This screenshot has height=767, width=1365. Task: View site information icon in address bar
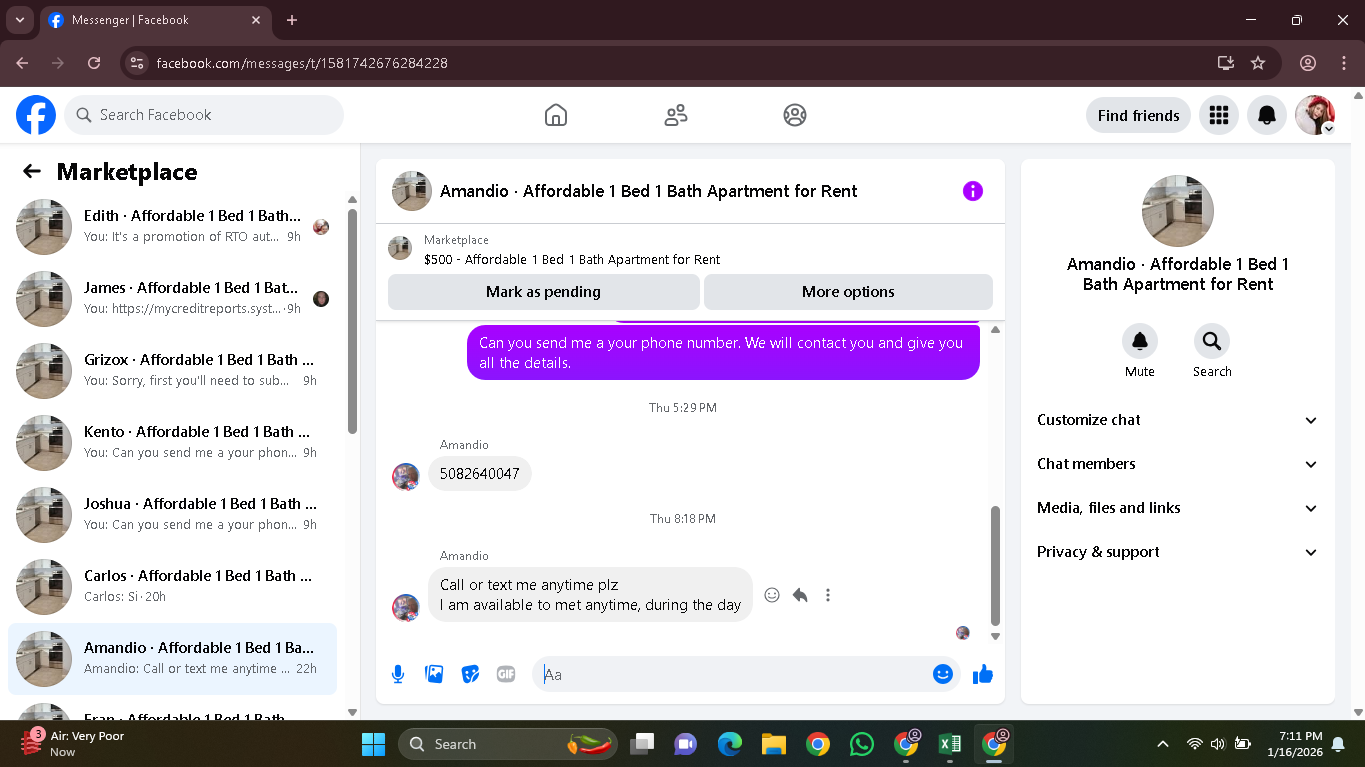pyautogui.click(x=138, y=63)
